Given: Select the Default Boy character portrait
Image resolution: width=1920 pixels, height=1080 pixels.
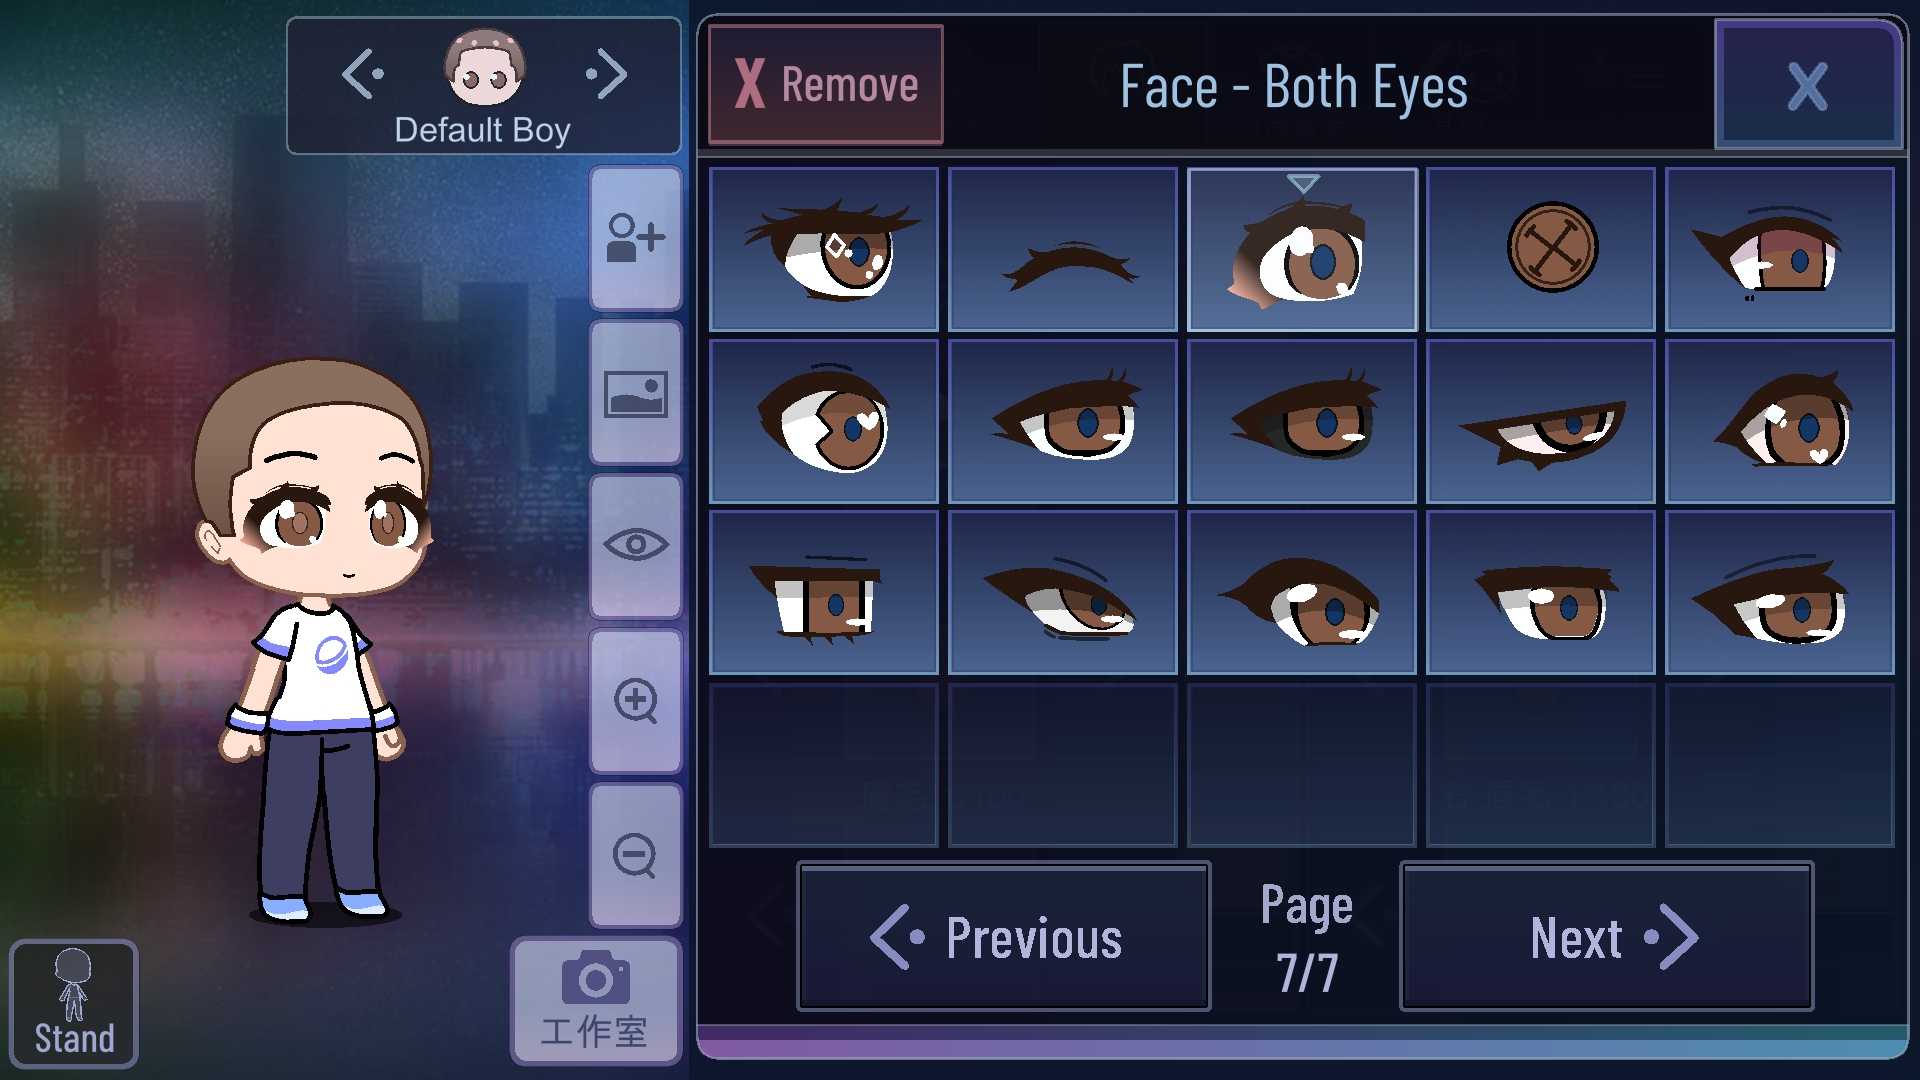Looking at the screenshot, I should pyautogui.click(x=484, y=68).
